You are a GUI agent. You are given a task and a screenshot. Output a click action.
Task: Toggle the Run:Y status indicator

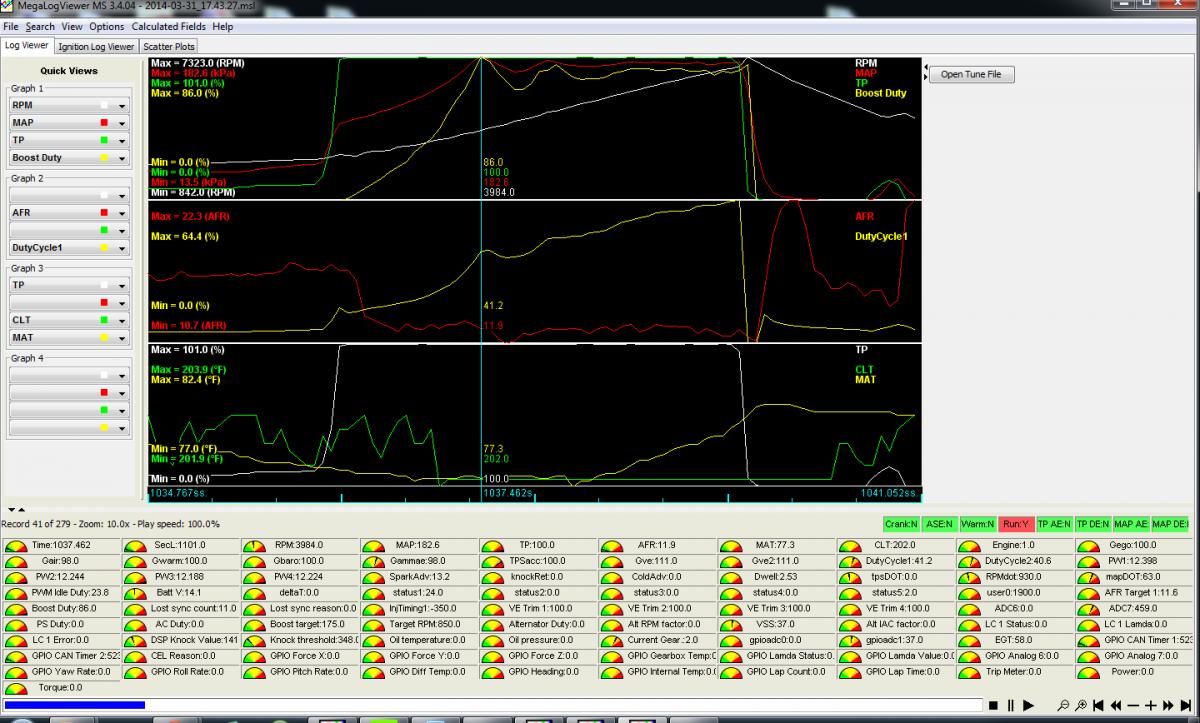click(1015, 524)
